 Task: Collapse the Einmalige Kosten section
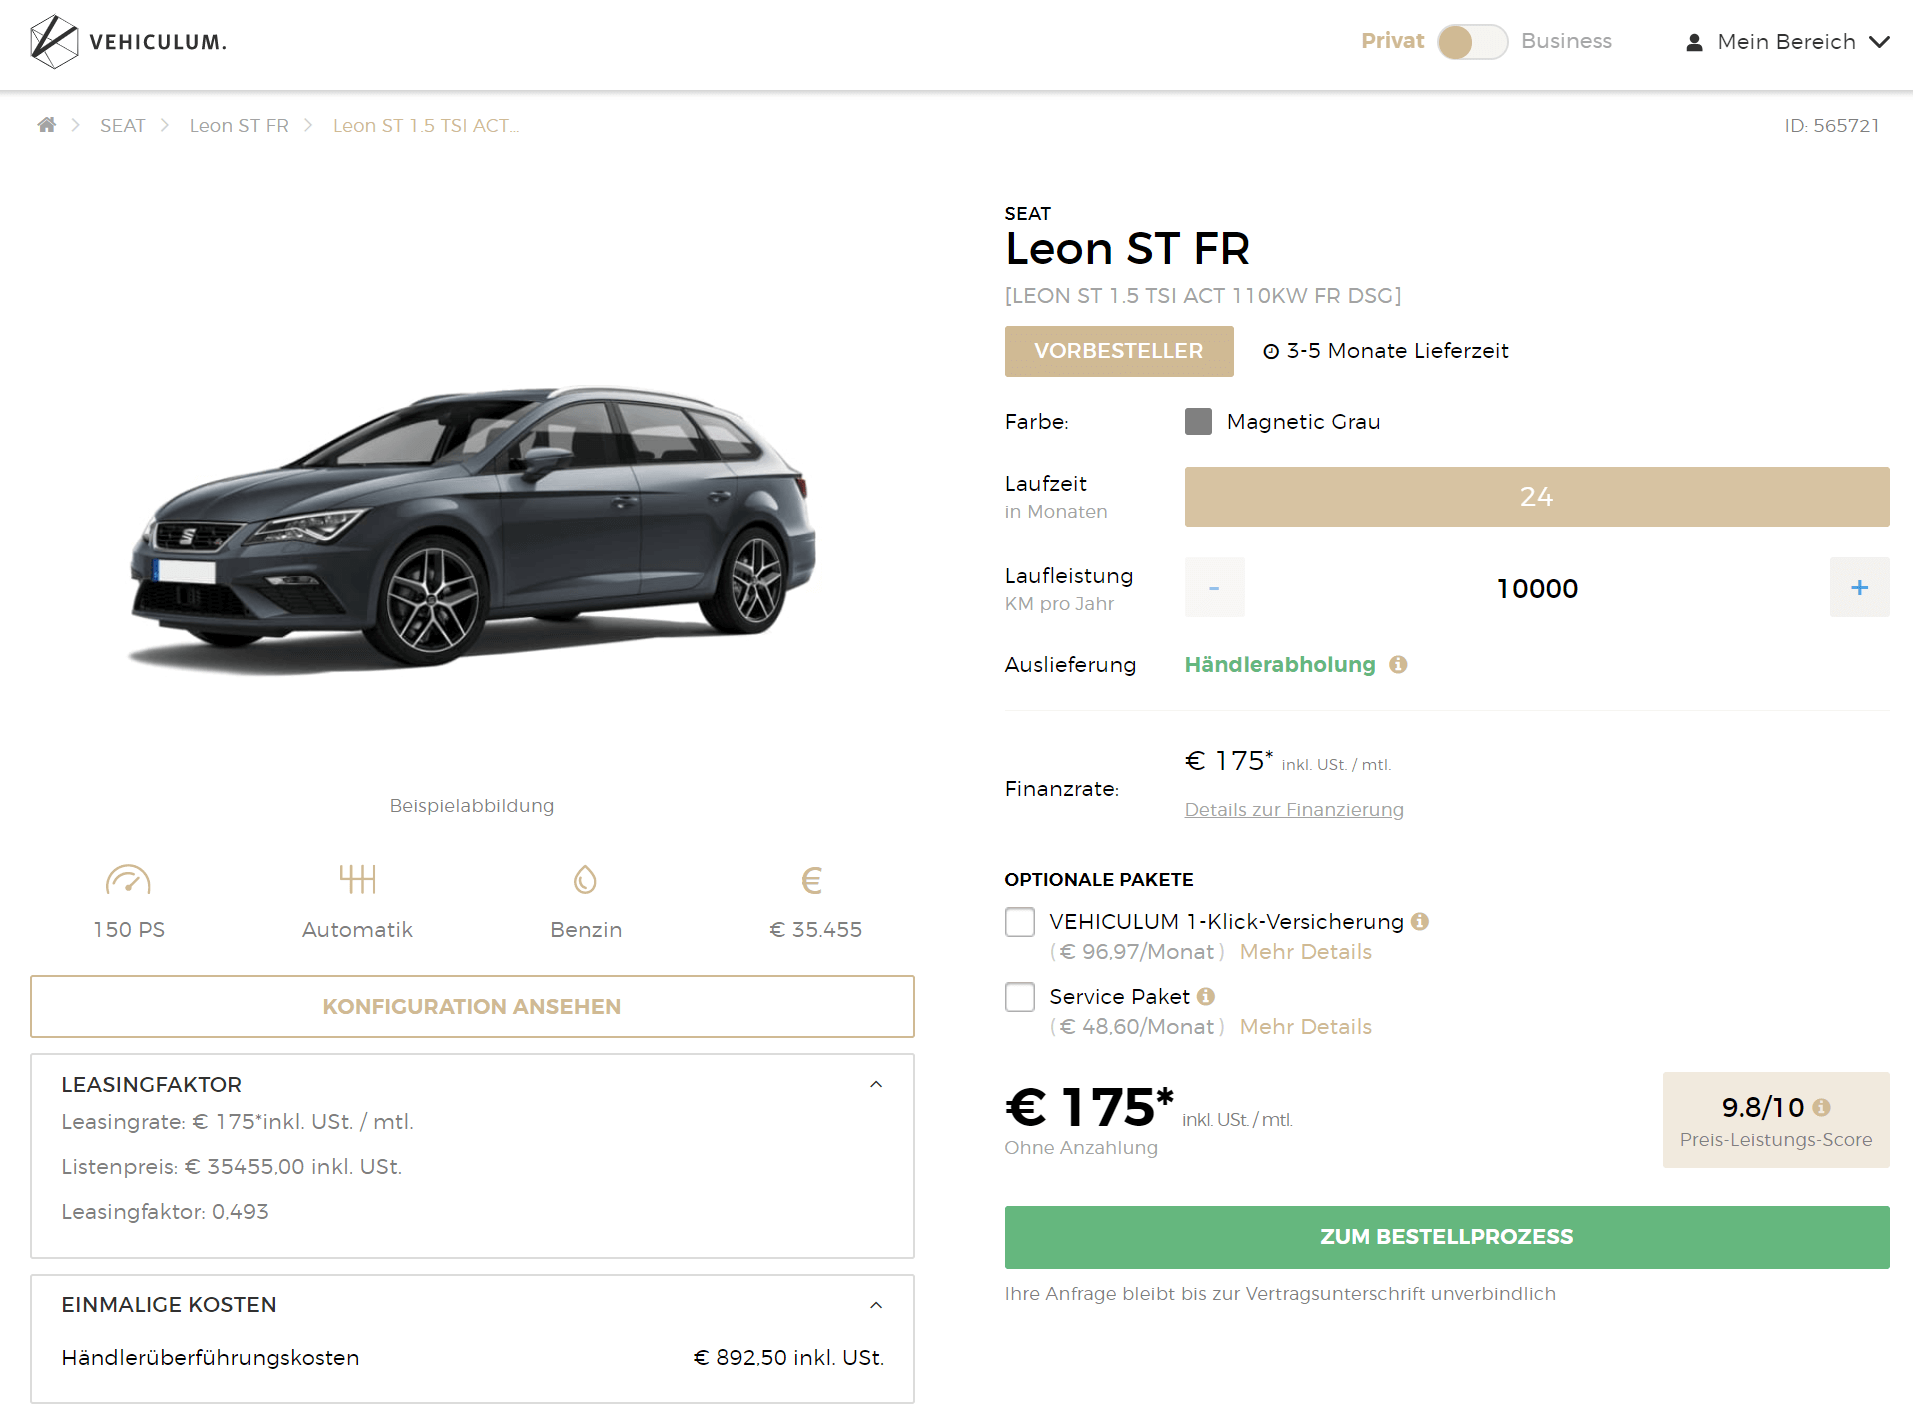point(876,1305)
